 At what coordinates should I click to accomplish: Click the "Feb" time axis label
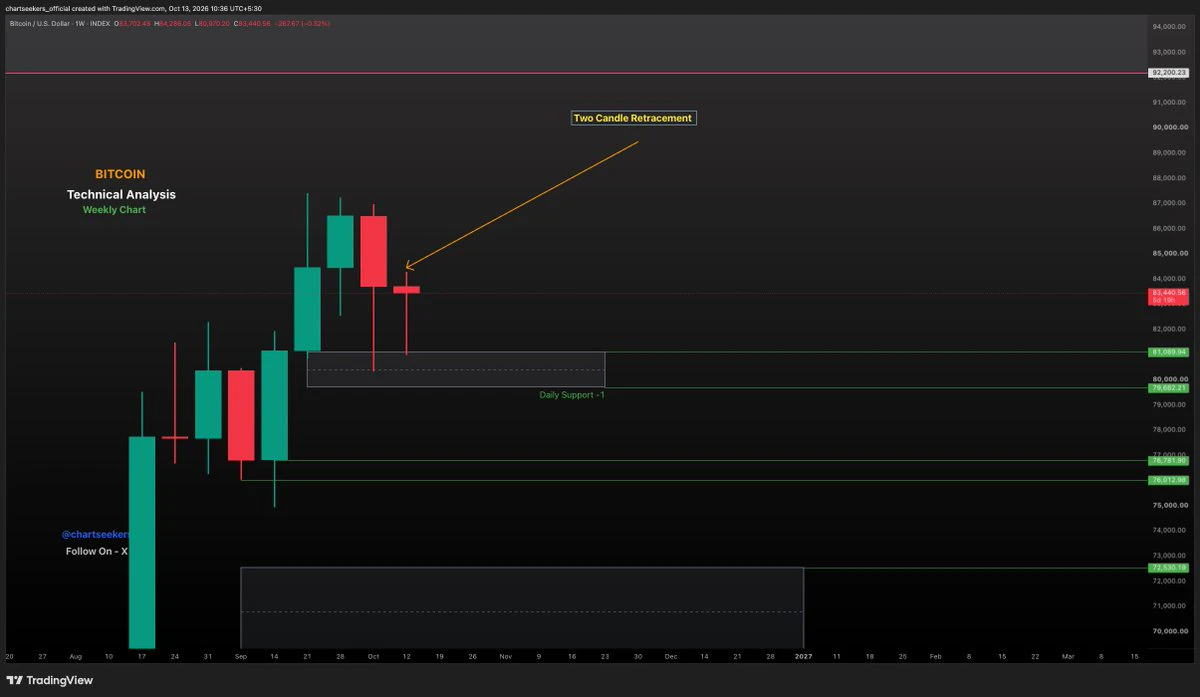[935, 656]
